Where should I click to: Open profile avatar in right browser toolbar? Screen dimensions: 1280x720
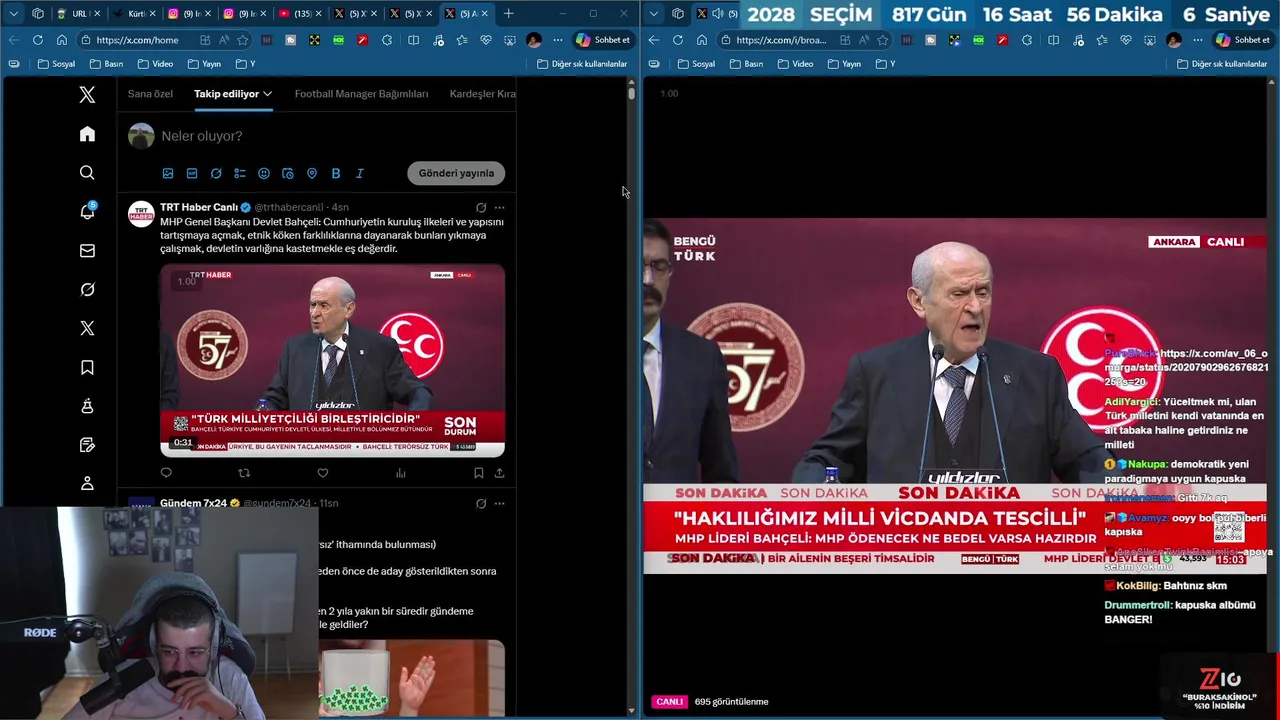click(1173, 40)
